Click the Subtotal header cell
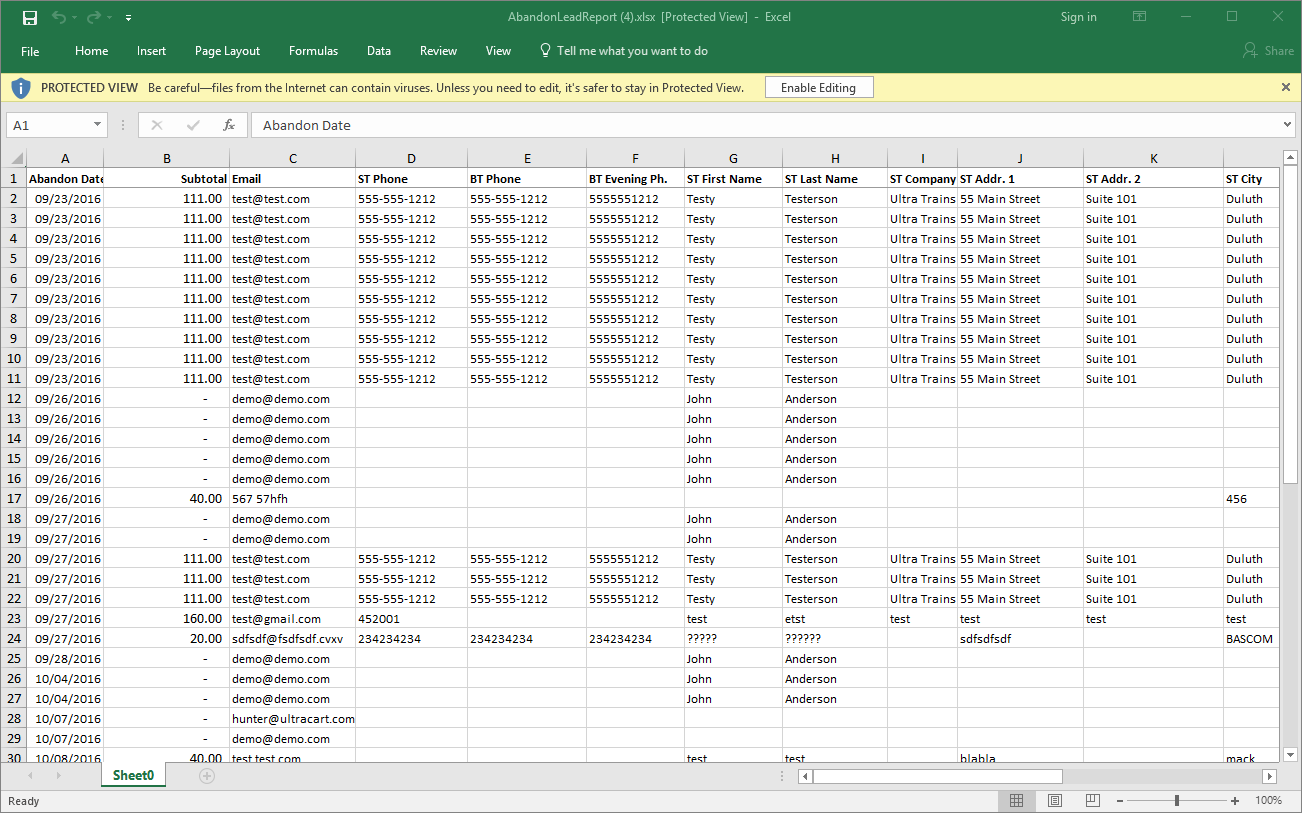Viewport: 1302px width, 813px height. click(x=166, y=179)
